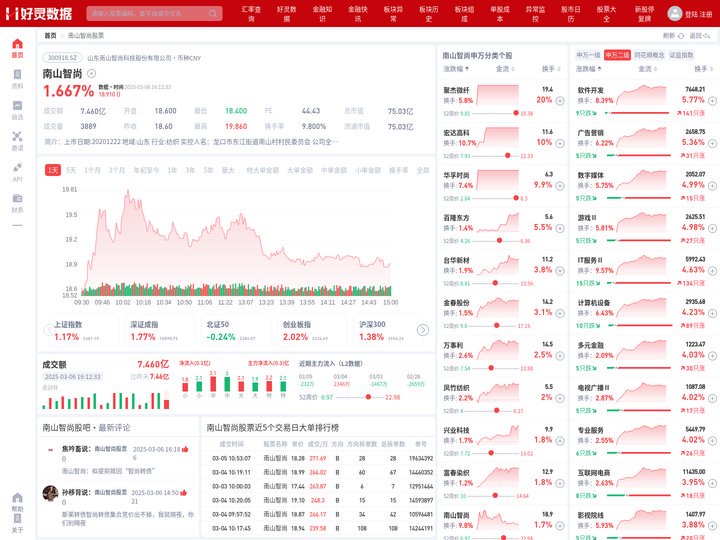
Task: Select the 1天 chart range
Action: [53, 170]
